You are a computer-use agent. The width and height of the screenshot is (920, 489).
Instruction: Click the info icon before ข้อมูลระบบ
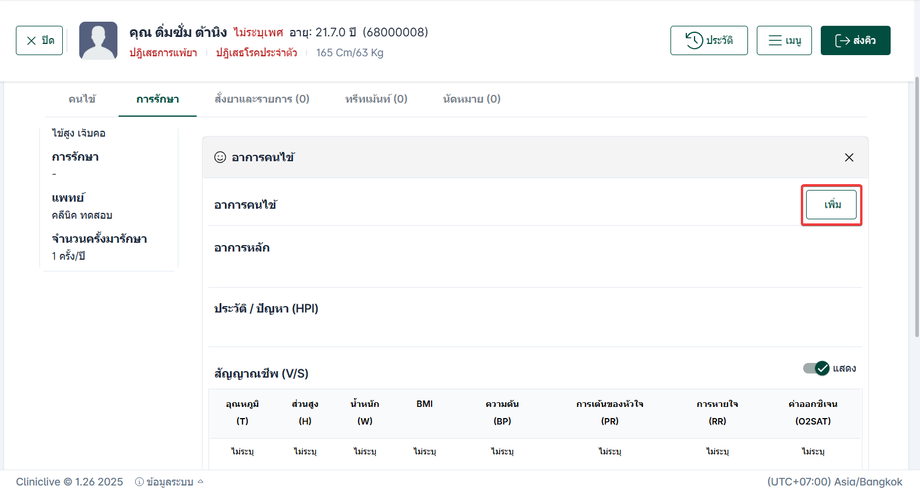[x=140, y=482]
